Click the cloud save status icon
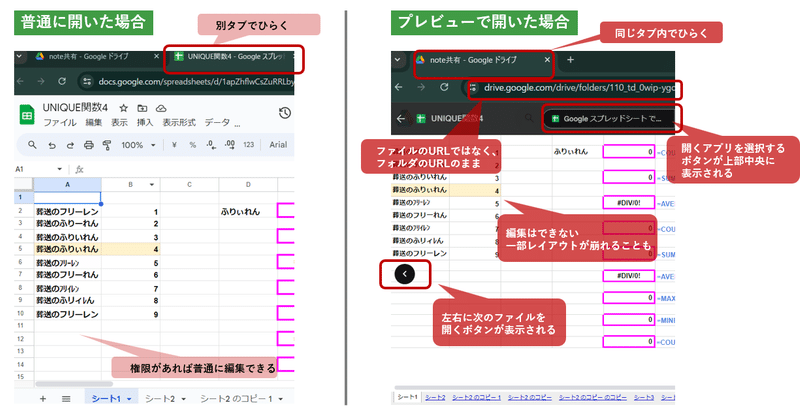 click(161, 108)
